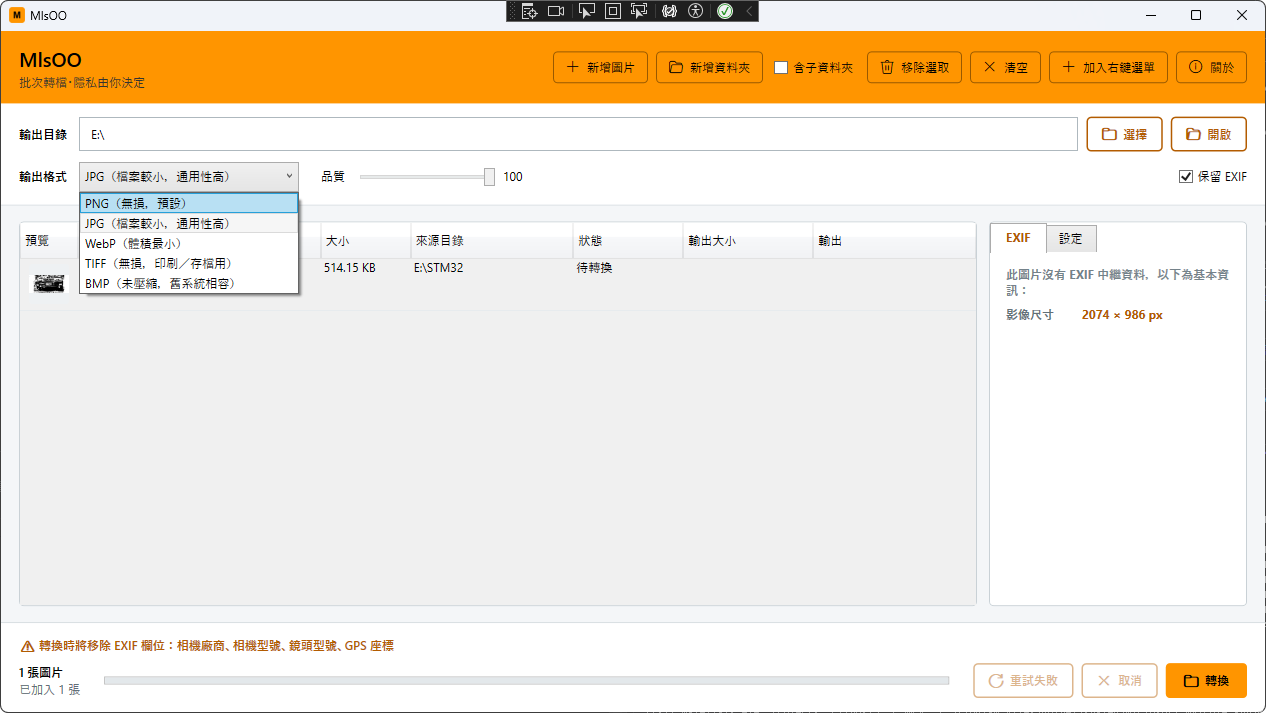1266x713 pixels.
Task: Click the 取消 cancel button
Action: click(x=1119, y=680)
